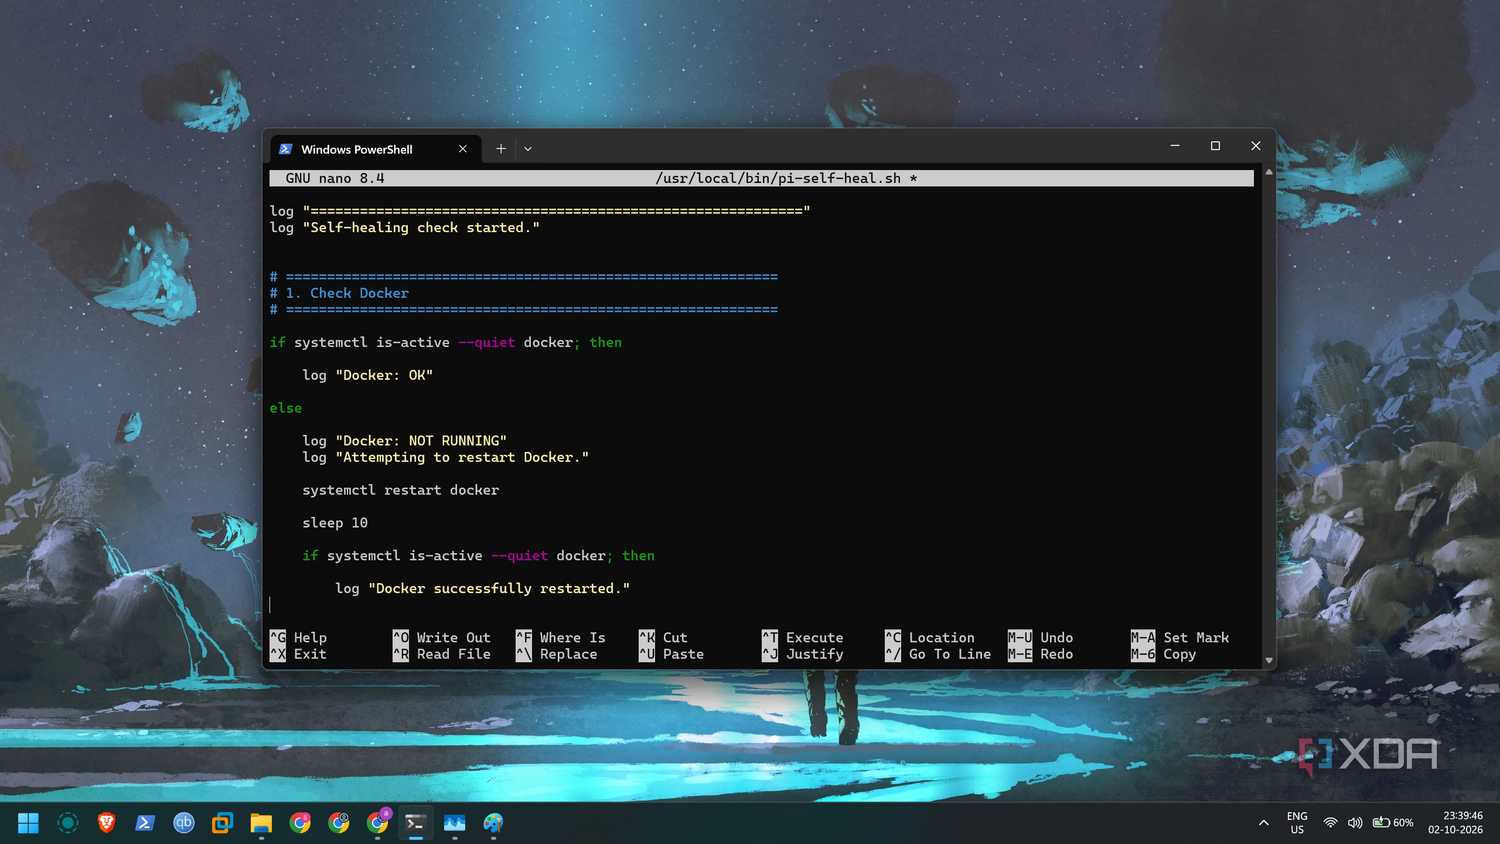
Task: Place cursor on 'sleep 10' line
Action: (x=335, y=523)
